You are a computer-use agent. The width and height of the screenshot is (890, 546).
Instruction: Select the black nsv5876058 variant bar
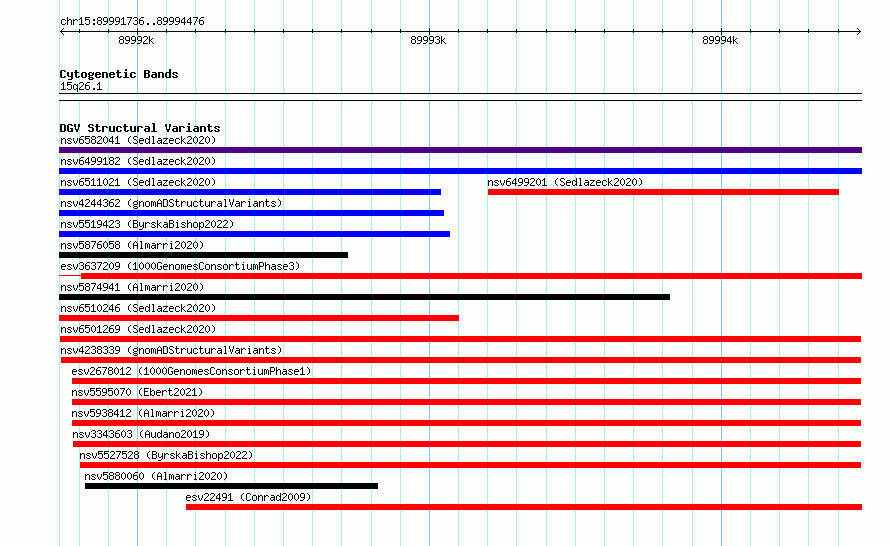(x=203, y=255)
